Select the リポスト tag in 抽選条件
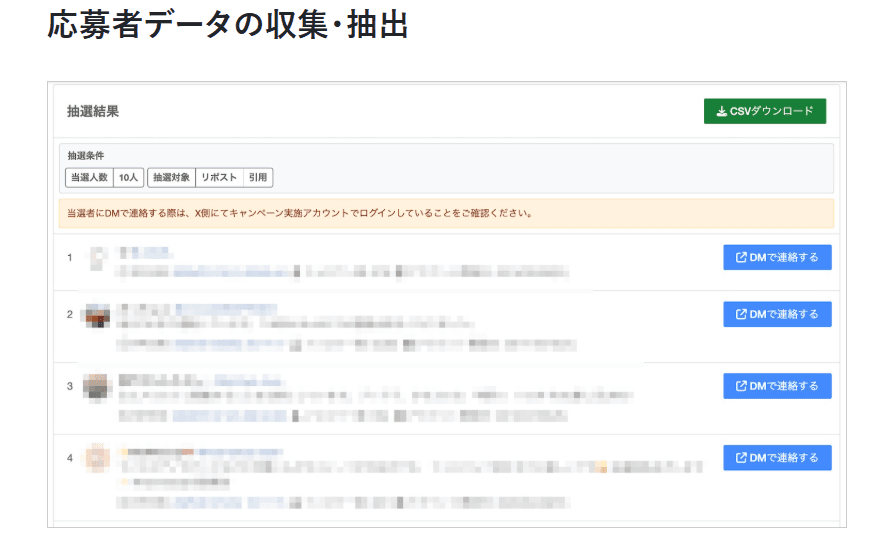The image size is (880, 546). click(x=219, y=178)
